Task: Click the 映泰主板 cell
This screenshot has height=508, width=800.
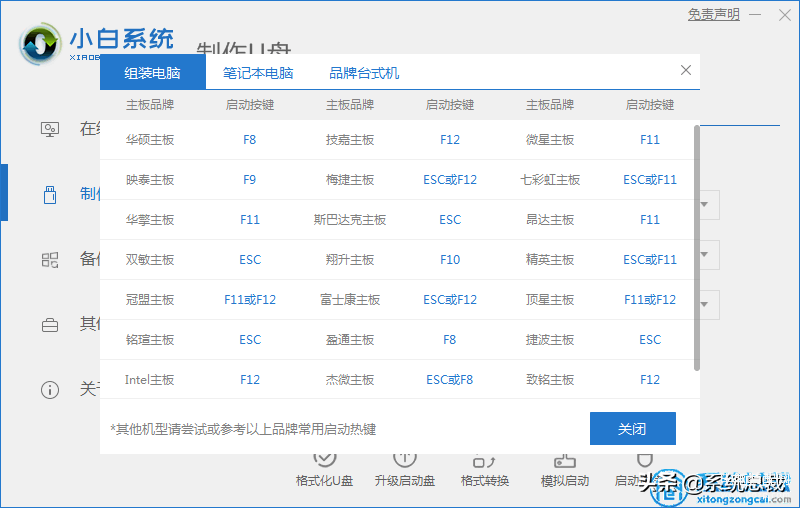Action: pyautogui.click(x=150, y=180)
